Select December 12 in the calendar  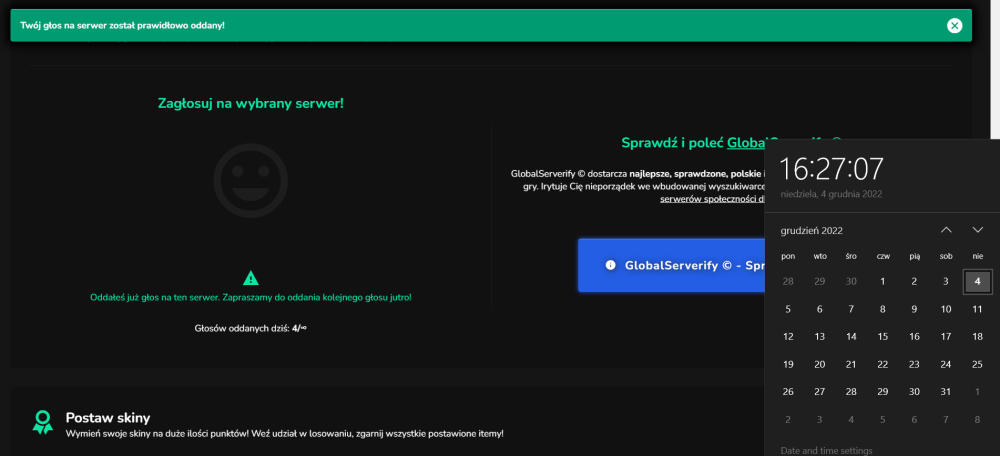[788, 337]
